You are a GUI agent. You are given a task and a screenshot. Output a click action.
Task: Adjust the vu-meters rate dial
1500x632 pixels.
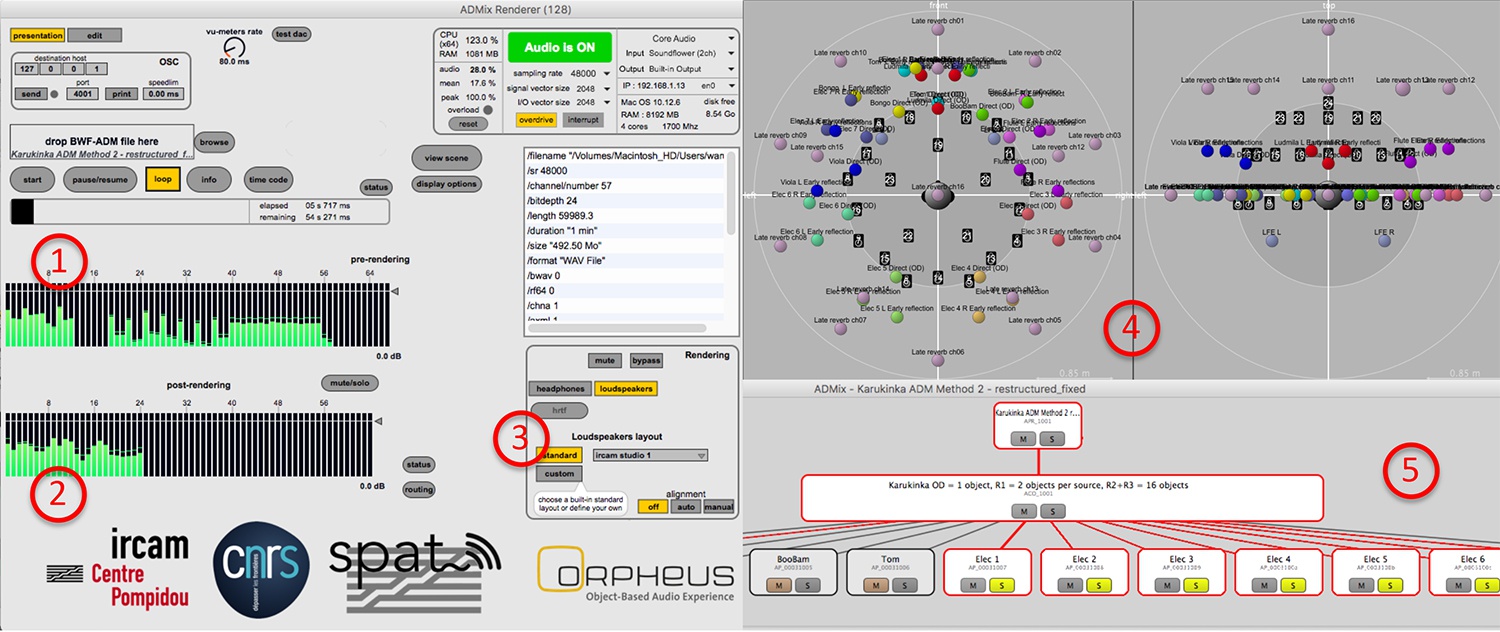[234, 48]
